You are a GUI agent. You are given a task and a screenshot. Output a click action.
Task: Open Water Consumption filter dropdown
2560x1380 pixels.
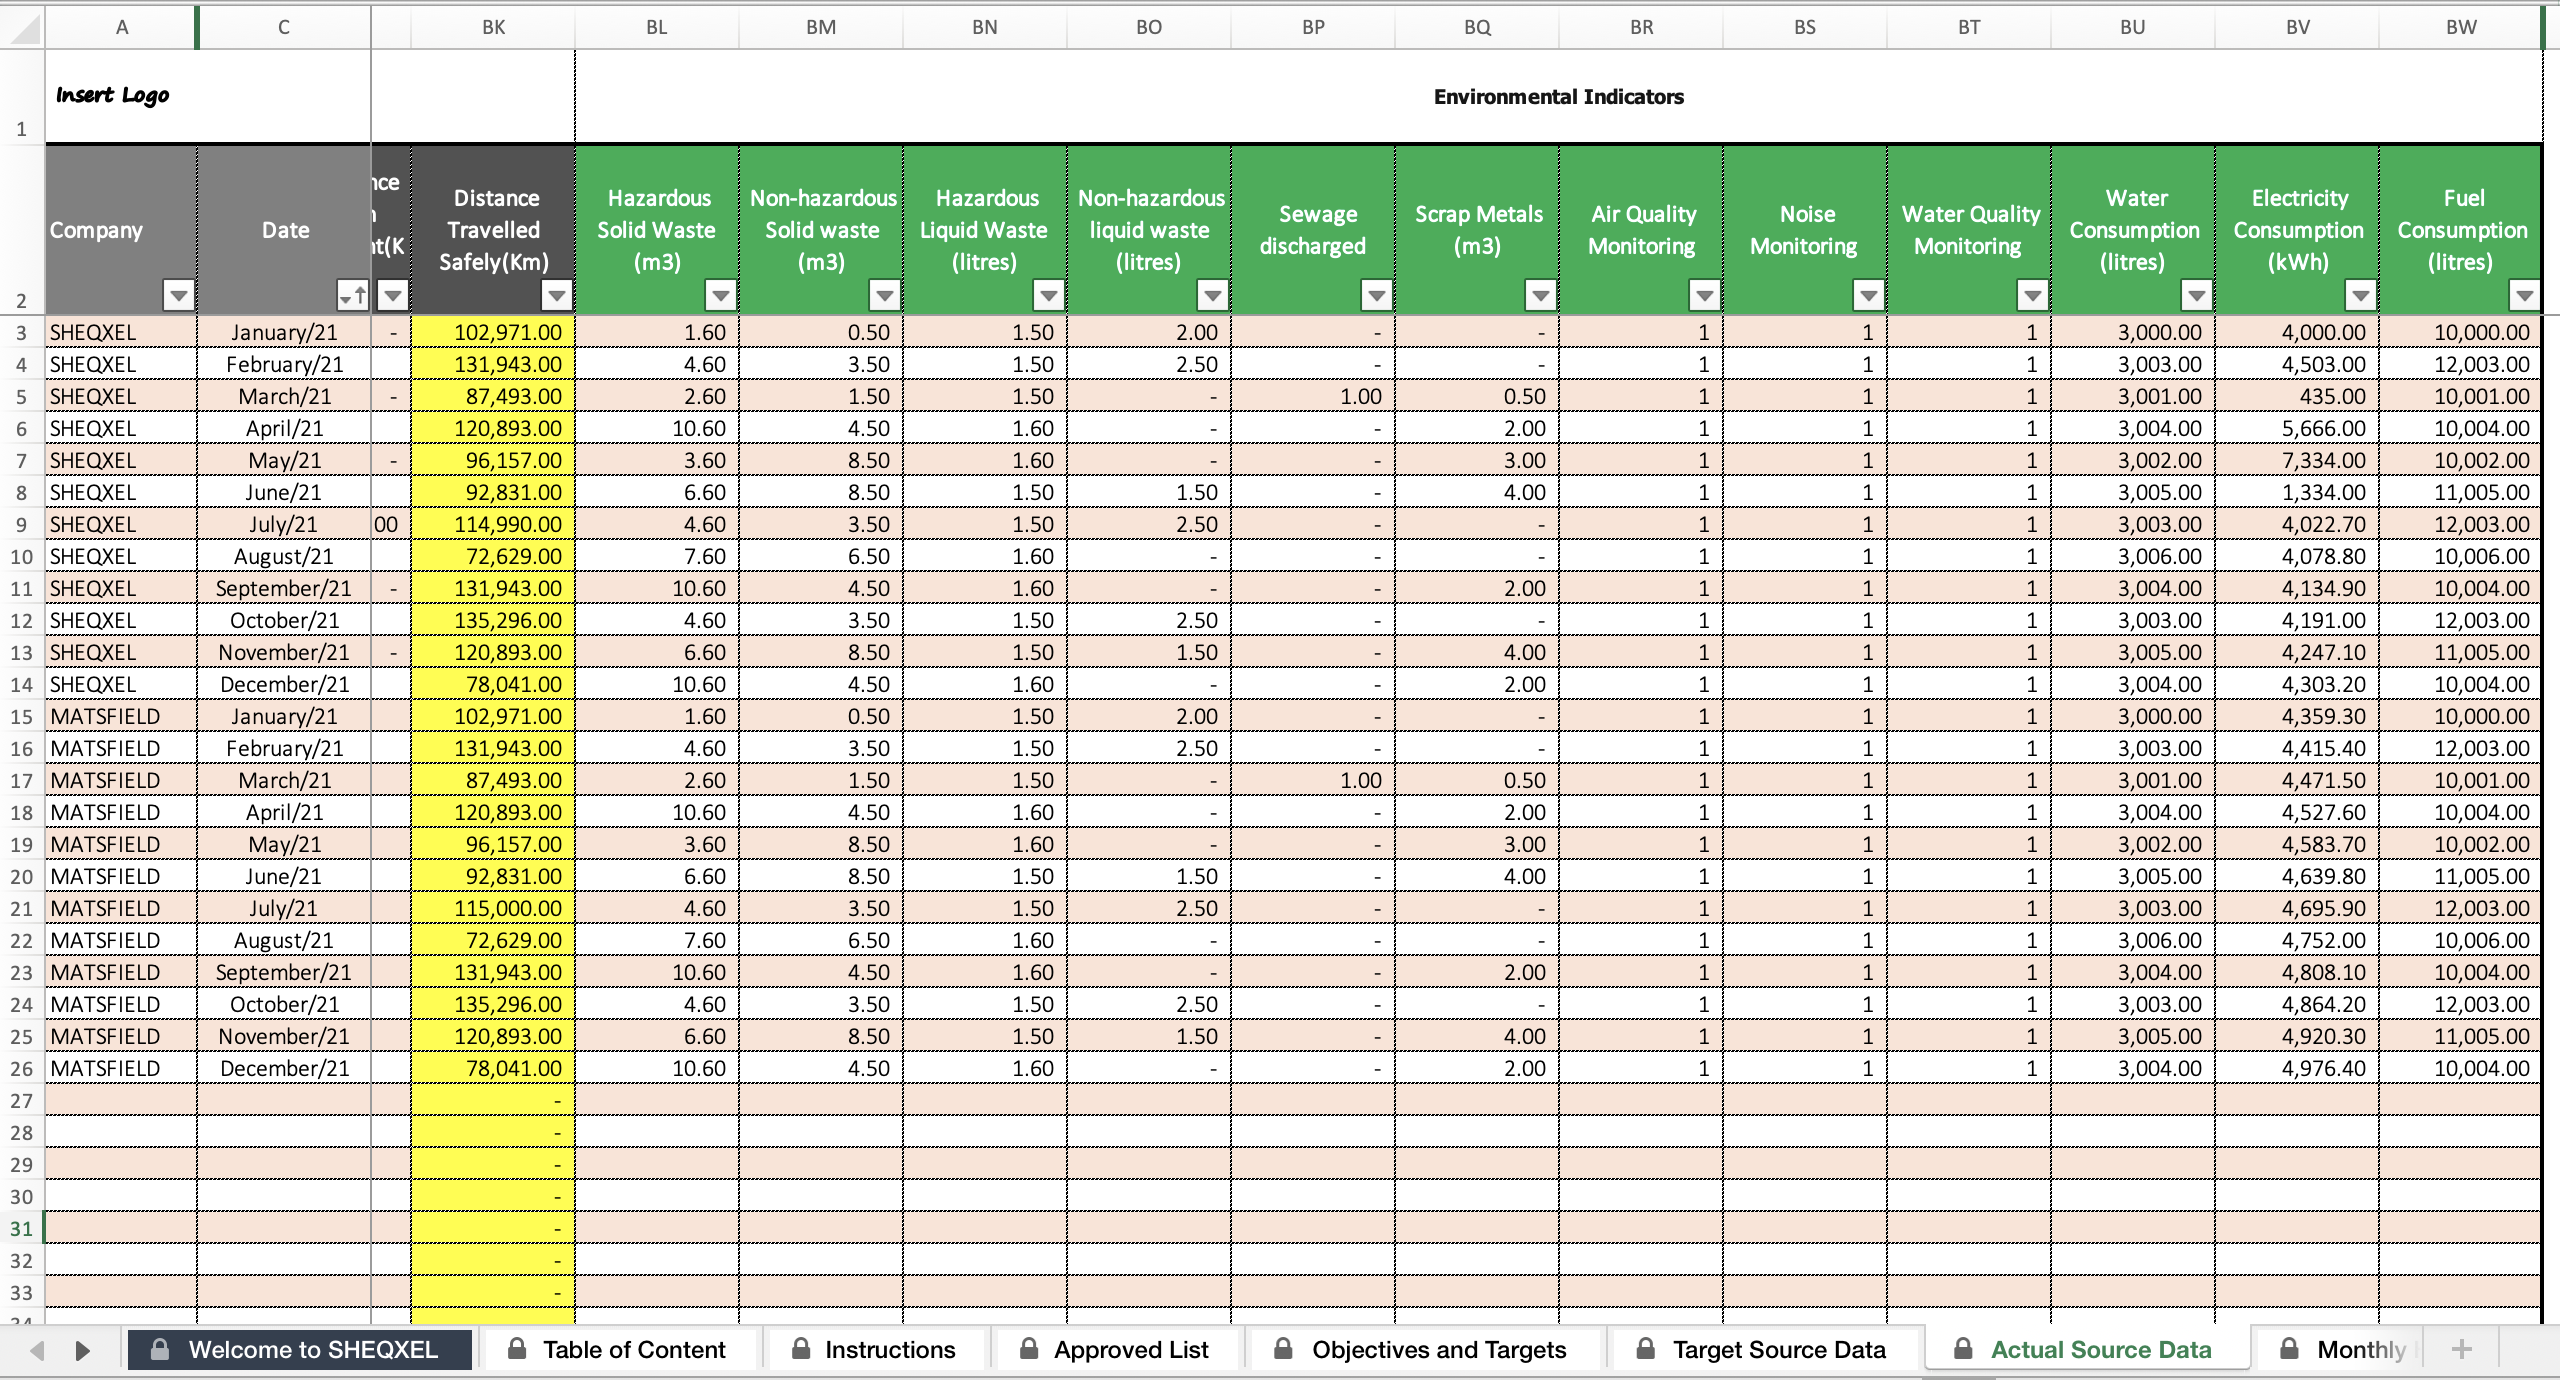click(2197, 295)
